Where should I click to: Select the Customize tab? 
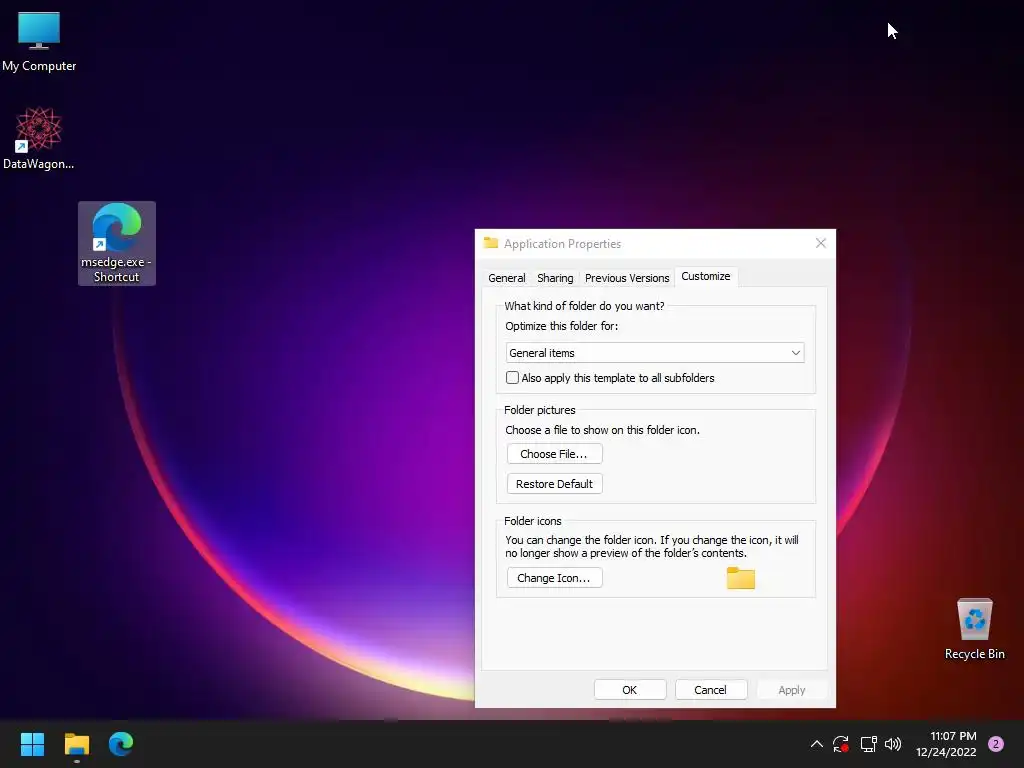tap(706, 276)
